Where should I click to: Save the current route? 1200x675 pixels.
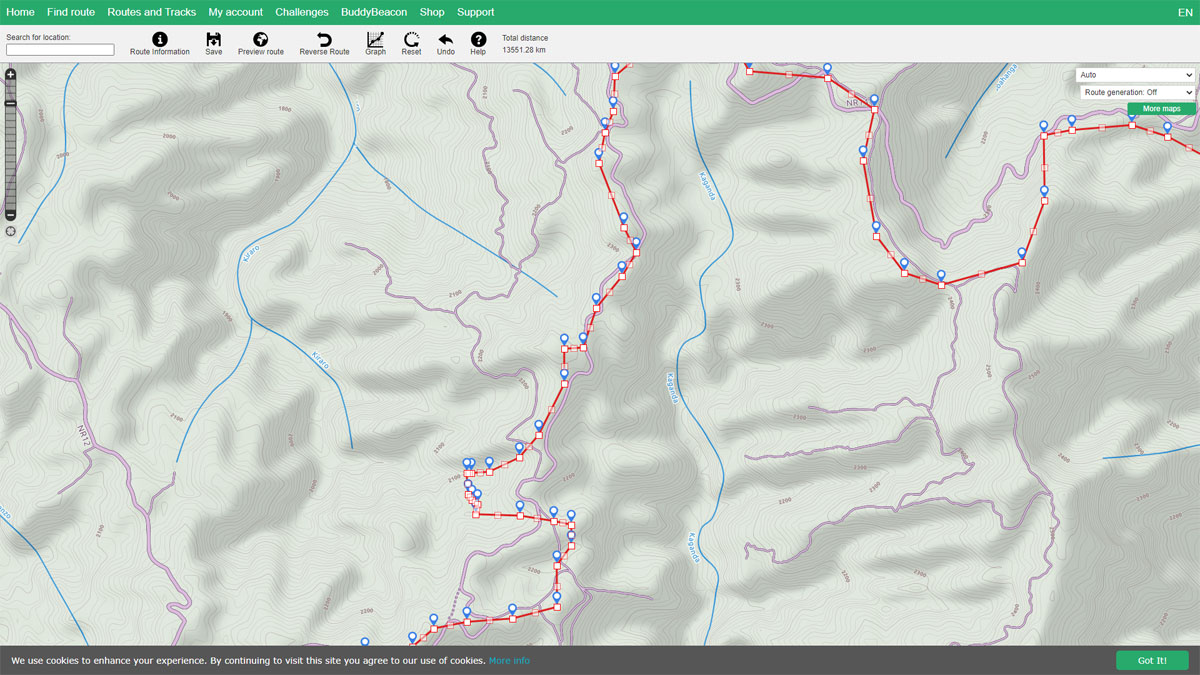pyautogui.click(x=214, y=40)
